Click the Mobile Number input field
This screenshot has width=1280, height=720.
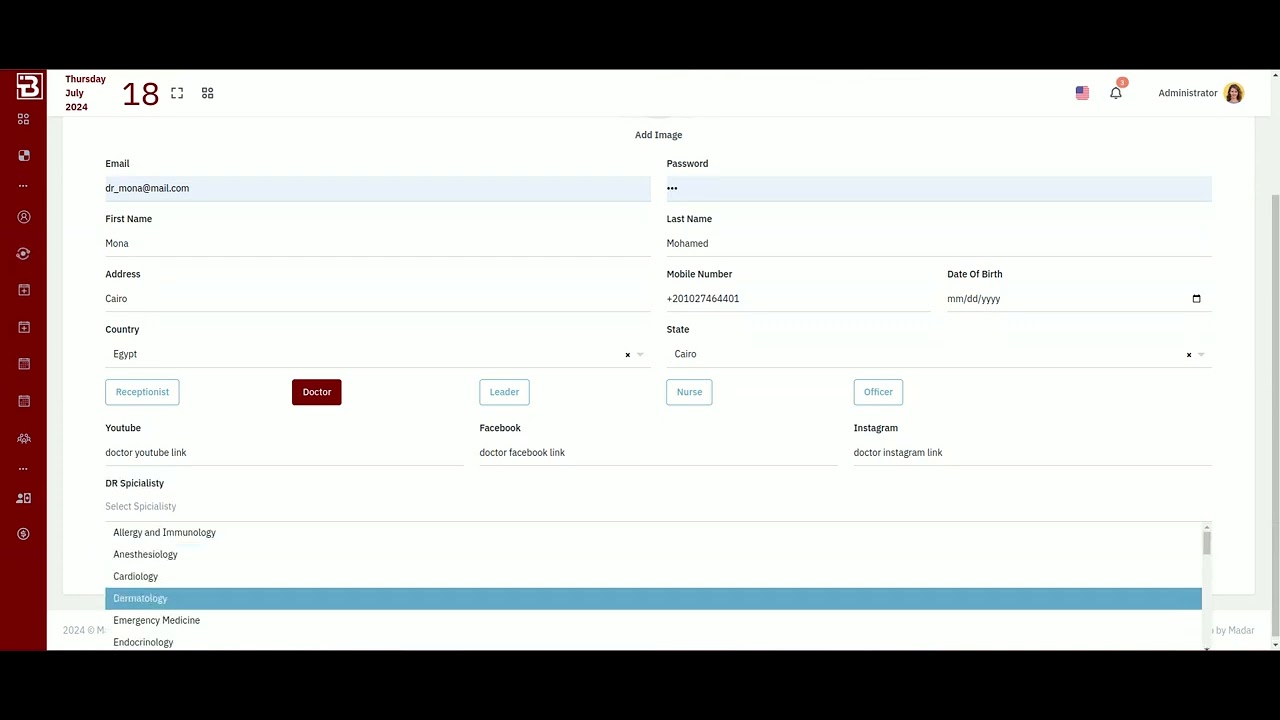[x=798, y=299]
